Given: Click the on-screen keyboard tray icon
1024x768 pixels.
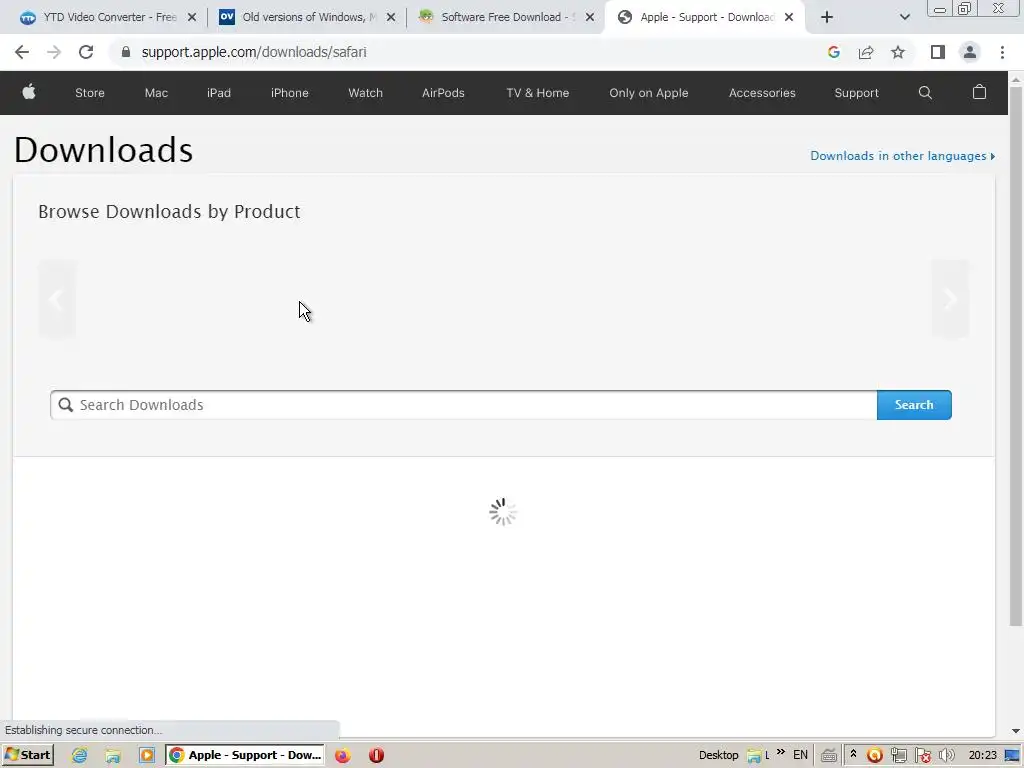Looking at the screenshot, I should (x=829, y=756).
